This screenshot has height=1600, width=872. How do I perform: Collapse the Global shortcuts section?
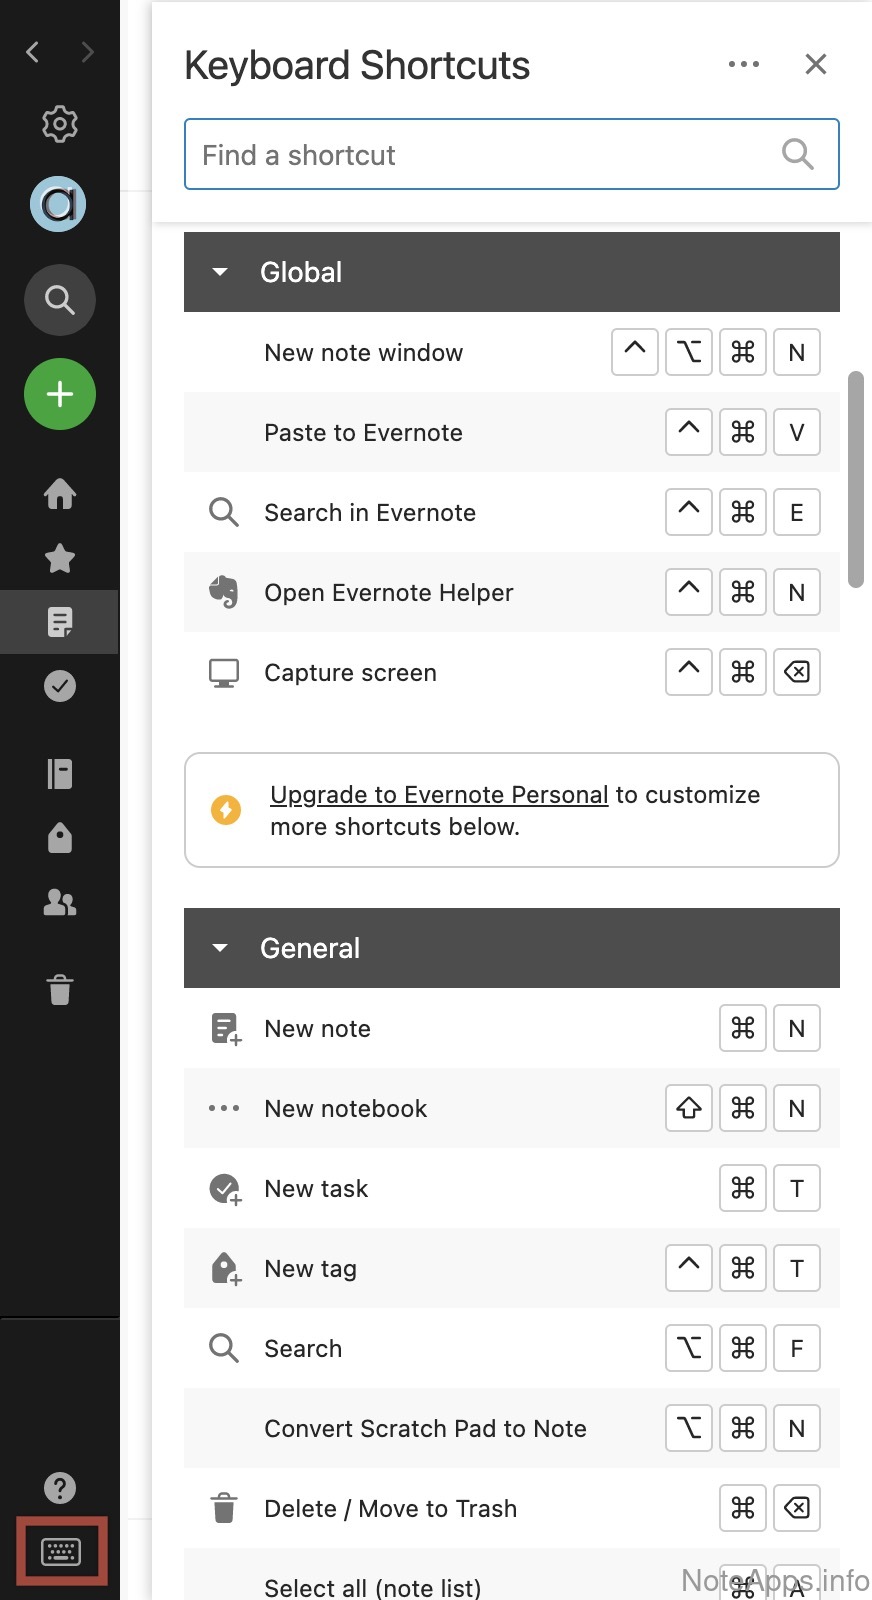click(220, 272)
